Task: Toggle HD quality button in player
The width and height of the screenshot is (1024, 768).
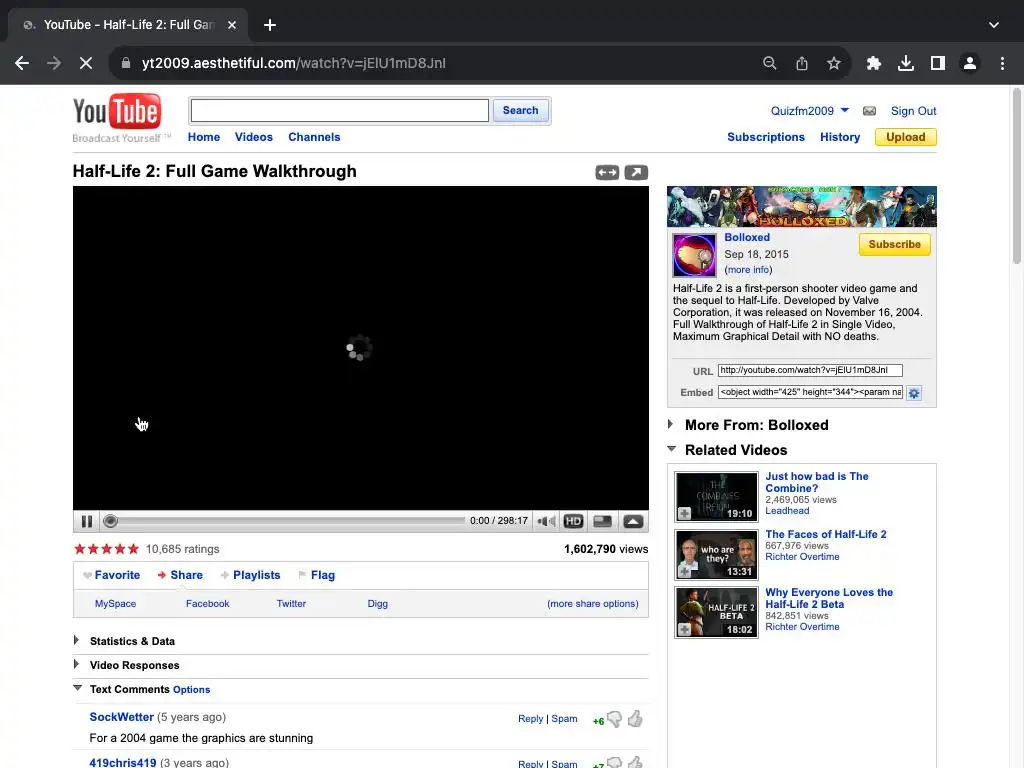Action: click(x=573, y=521)
